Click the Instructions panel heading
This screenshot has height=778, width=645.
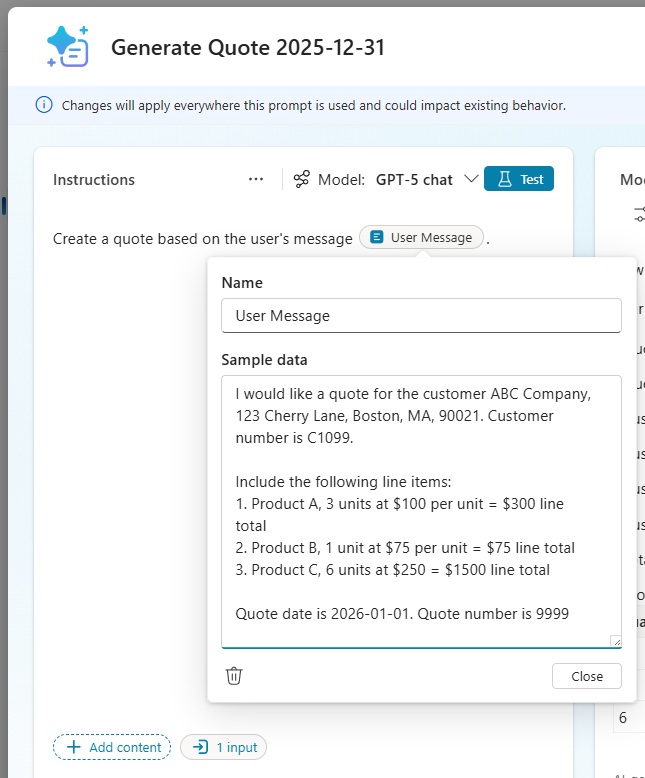[x=94, y=180]
